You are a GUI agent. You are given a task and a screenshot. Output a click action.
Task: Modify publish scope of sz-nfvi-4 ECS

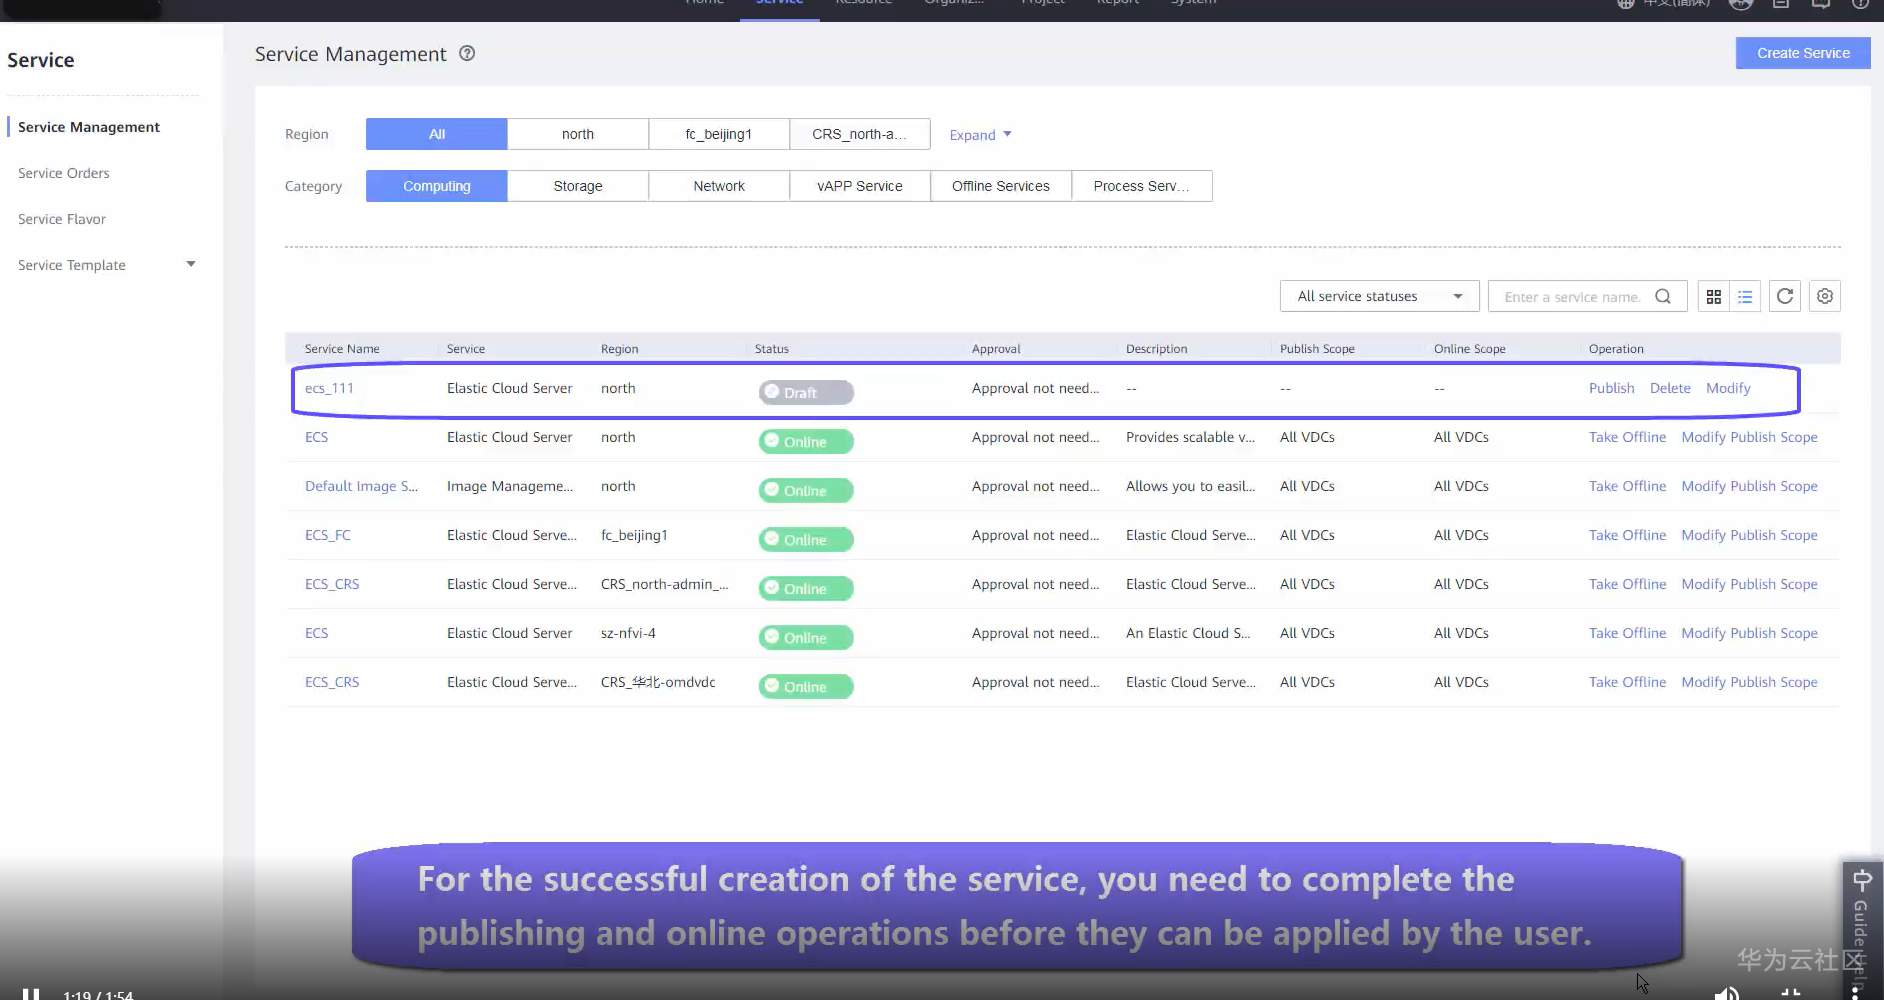click(x=1749, y=633)
